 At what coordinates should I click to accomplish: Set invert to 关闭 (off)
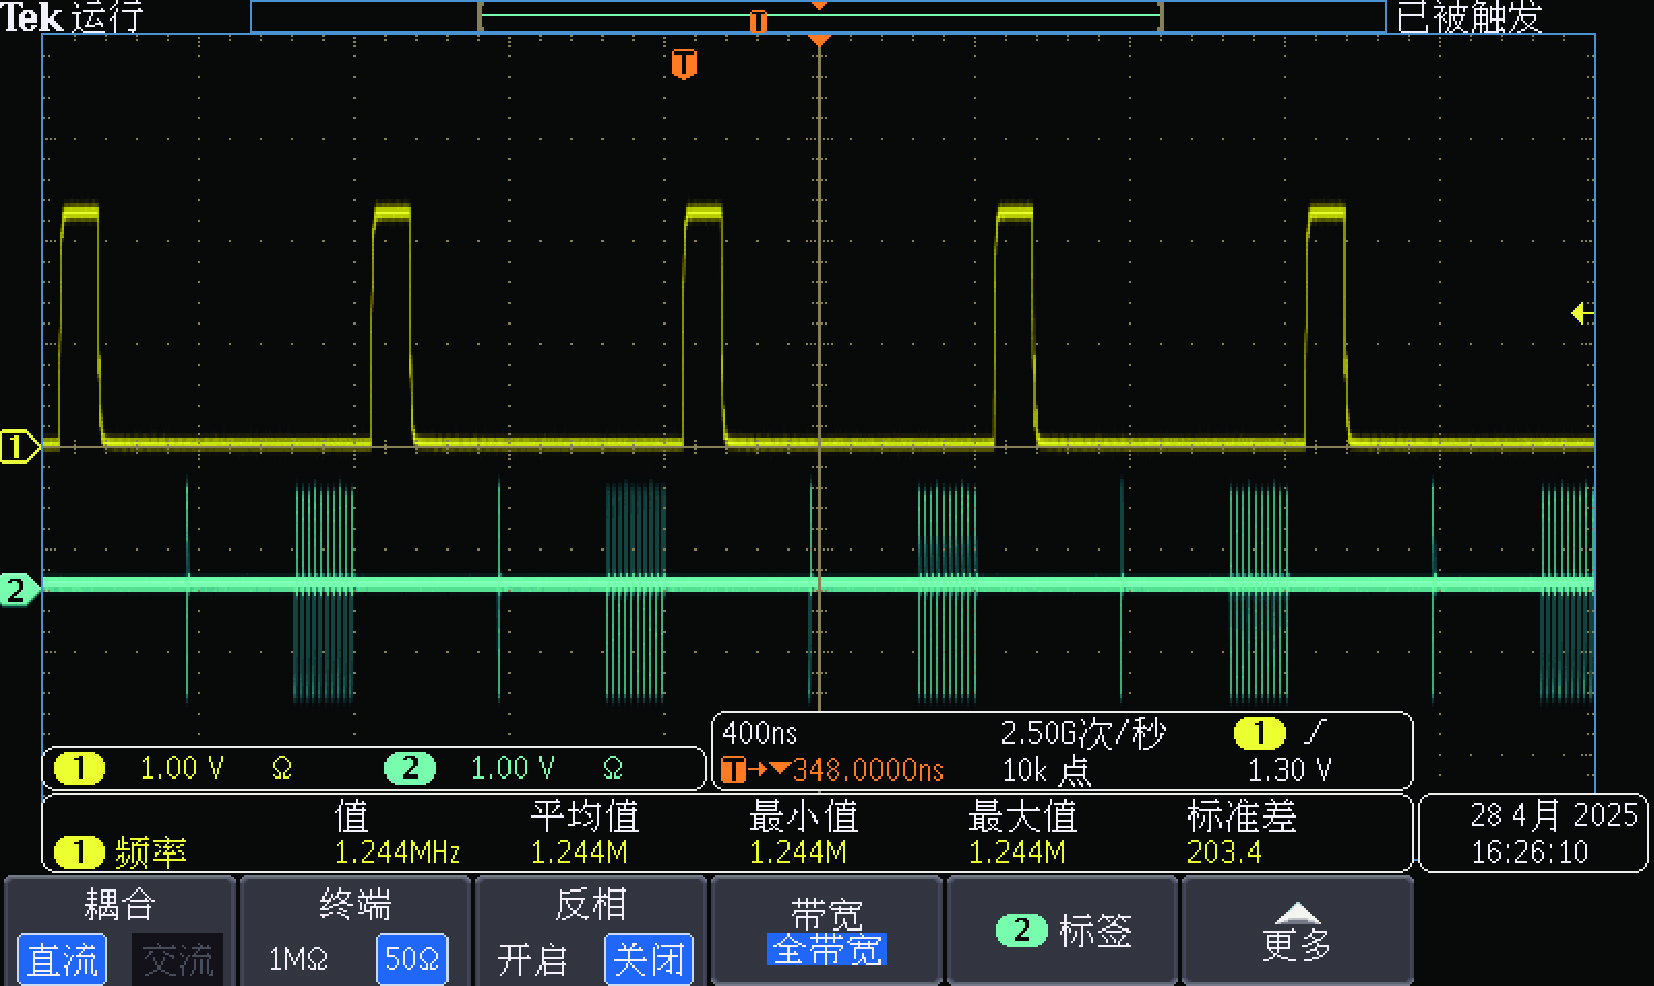point(648,960)
